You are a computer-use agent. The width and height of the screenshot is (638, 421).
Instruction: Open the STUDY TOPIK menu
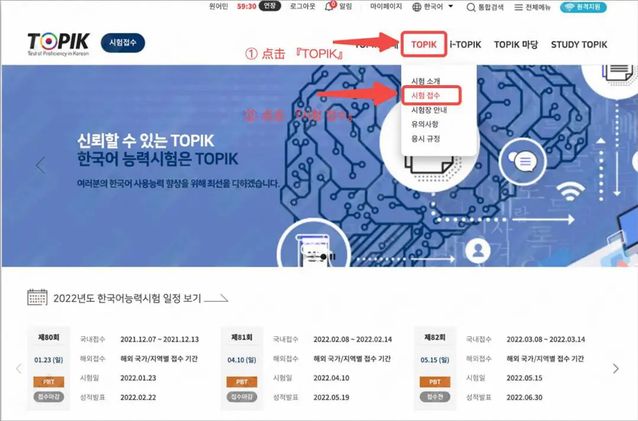click(x=579, y=44)
